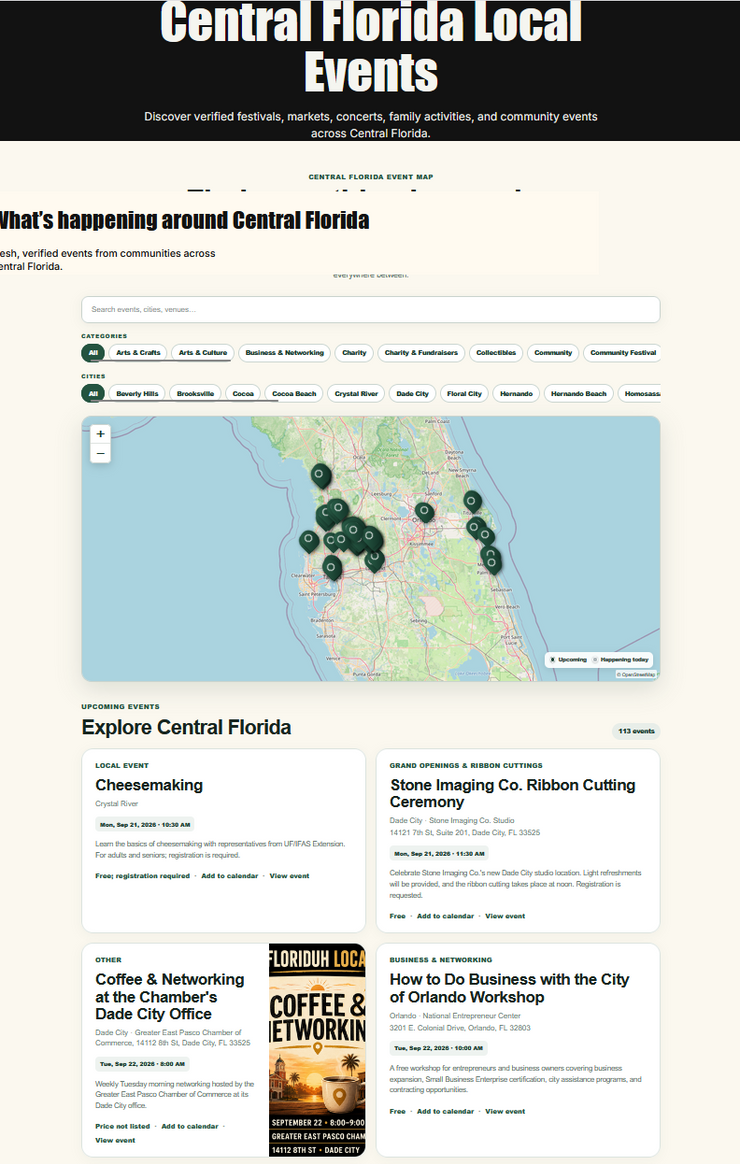Click the Explore Central Florida heading
The image size is (740, 1164).
186,728
